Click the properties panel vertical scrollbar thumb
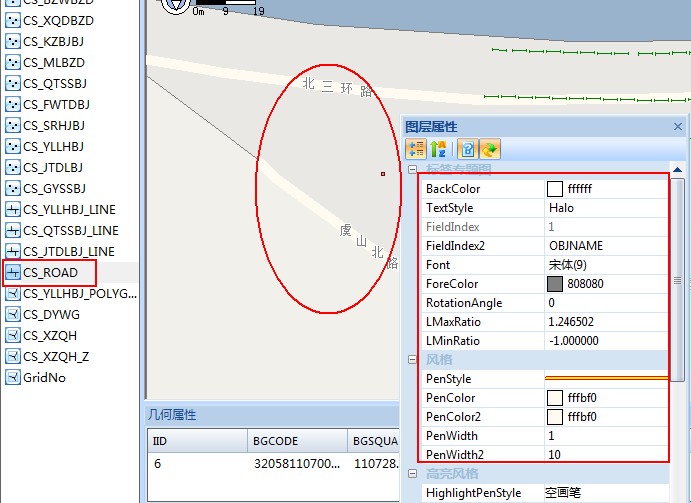The width and height of the screenshot is (691, 503). pyautogui.click(x=678, y=280)
